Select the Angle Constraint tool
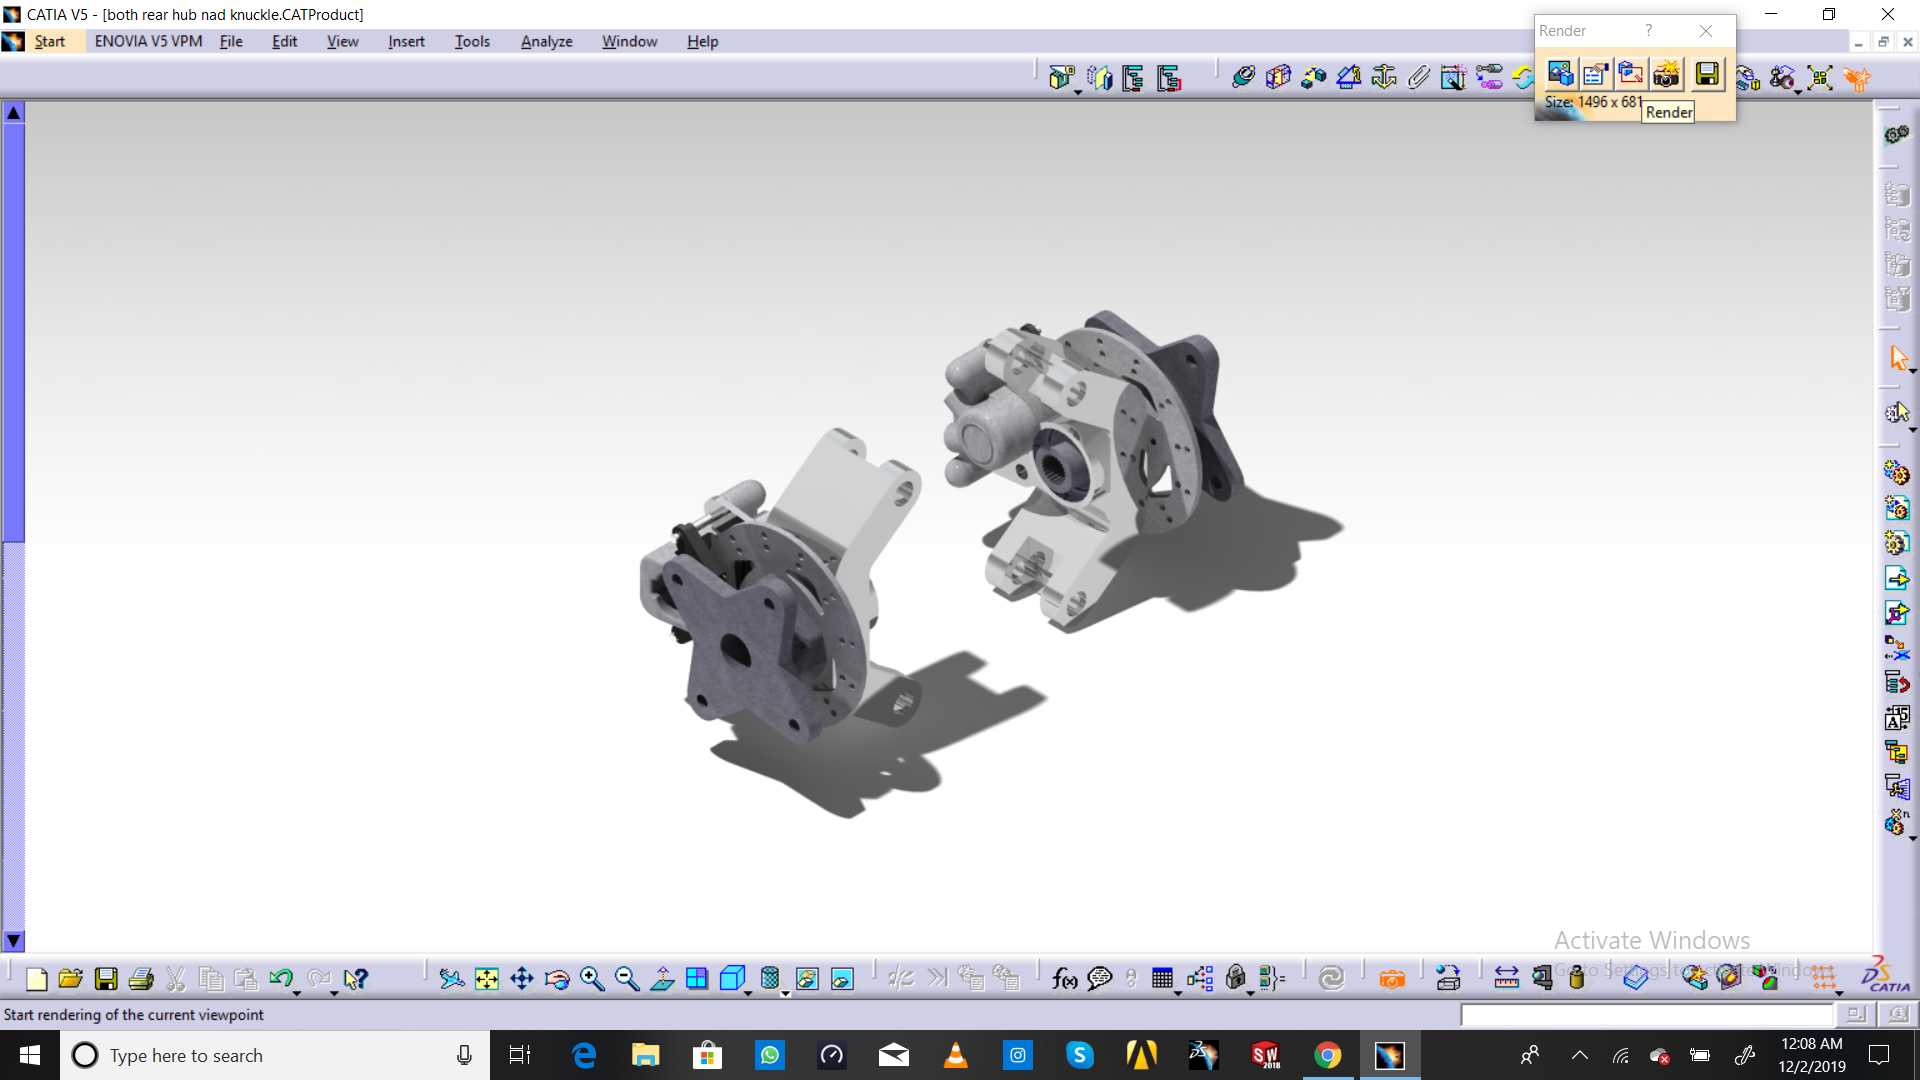Image resolution: width=1920 pixels, height=1080 pixels. click(x=1348, y=77)
